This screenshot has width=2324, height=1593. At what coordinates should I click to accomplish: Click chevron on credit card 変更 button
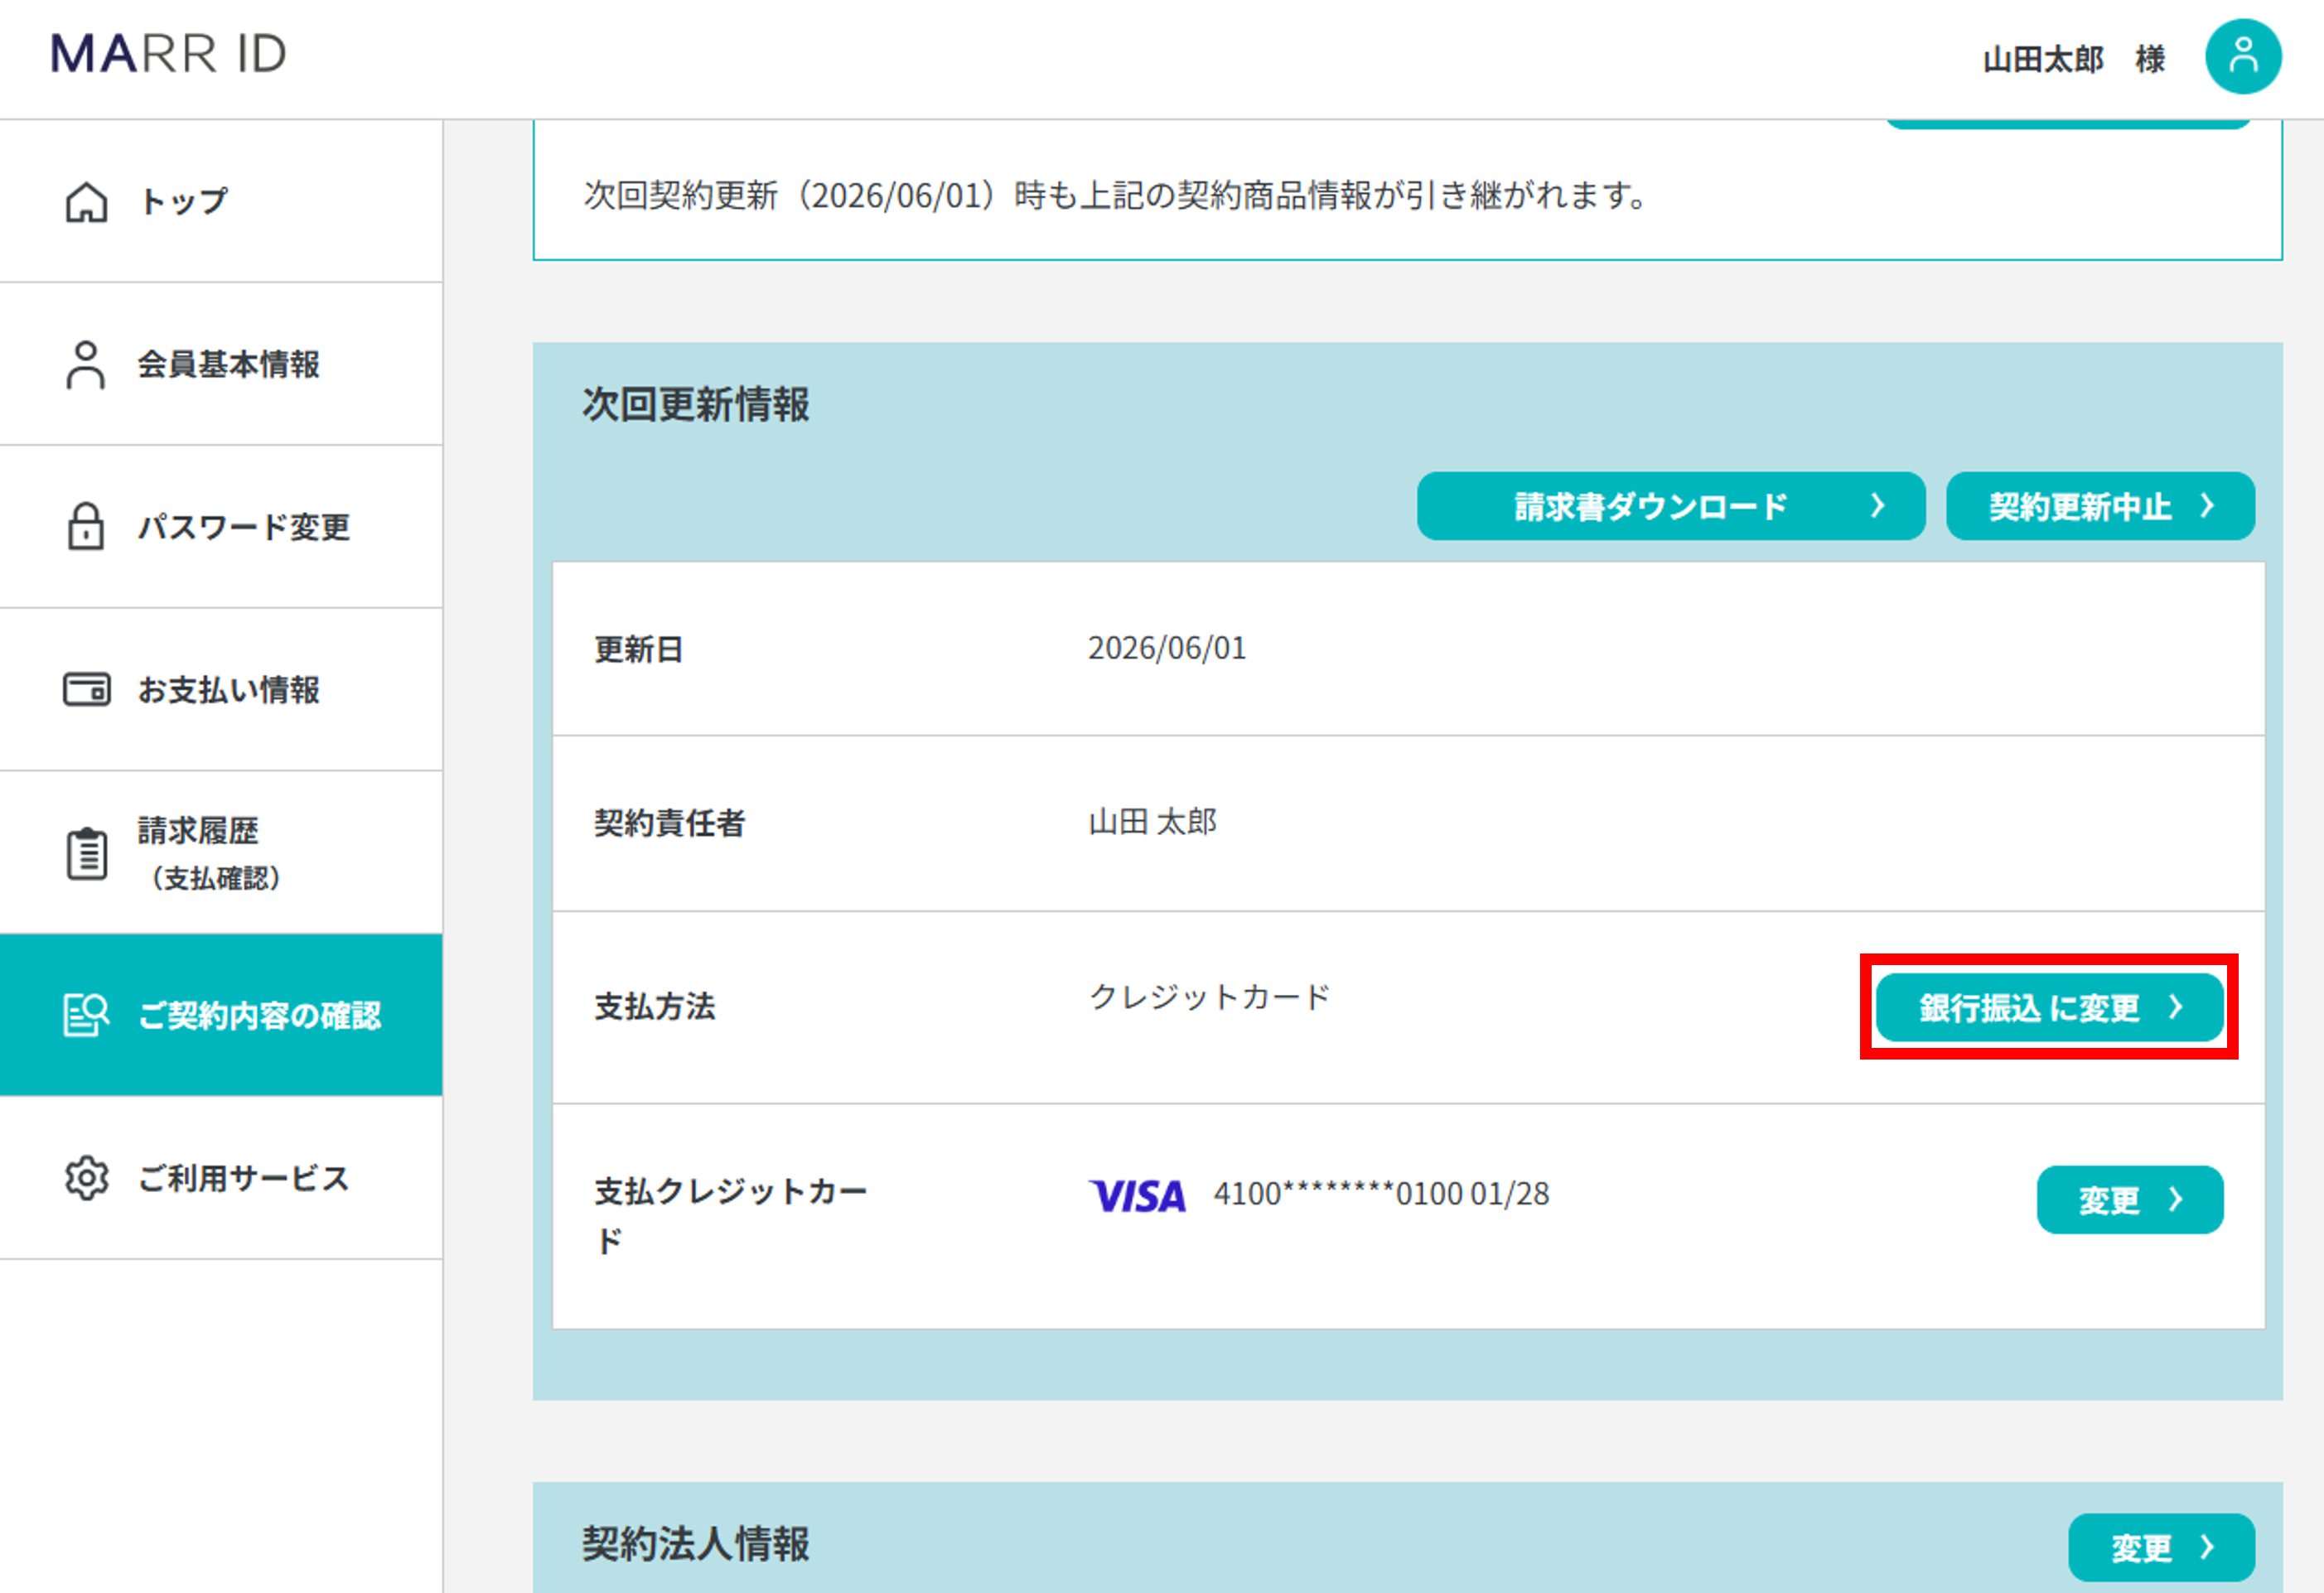(2175, 1199)
